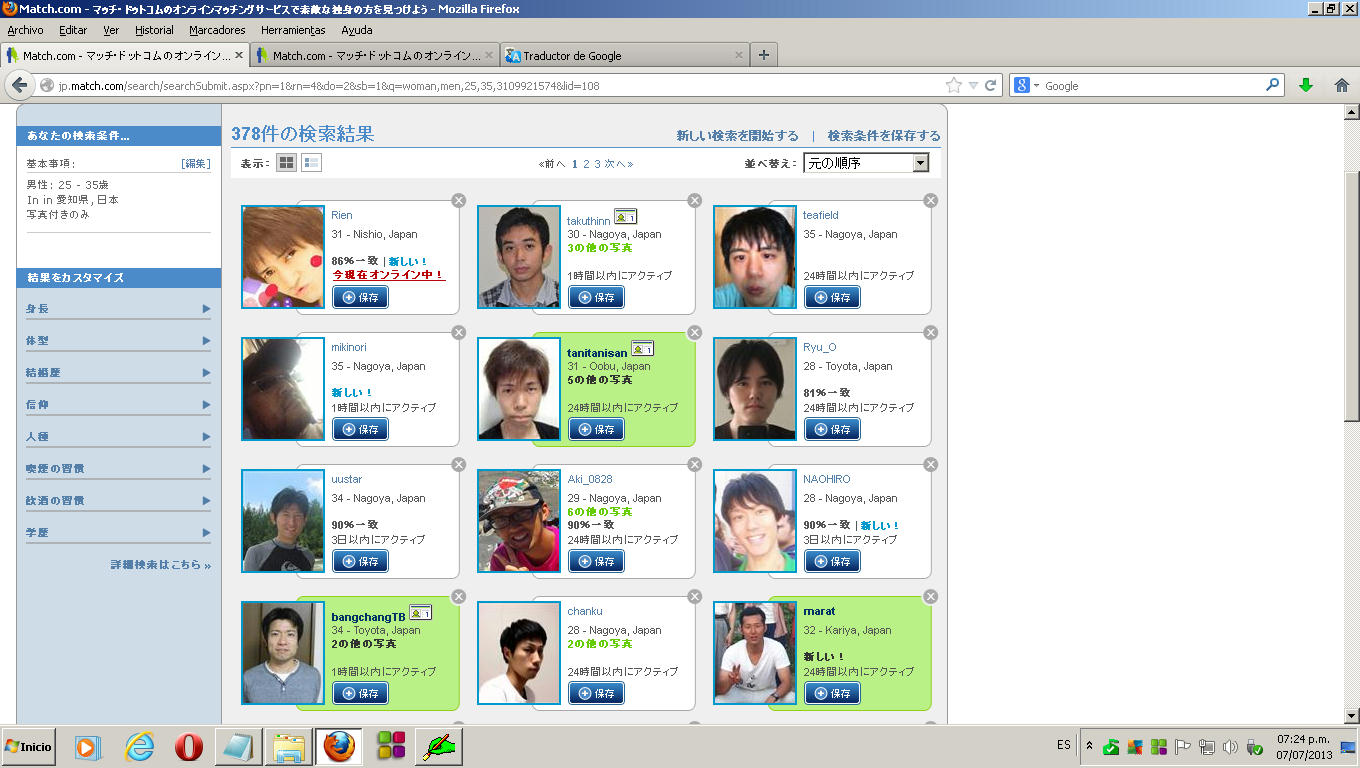Open takuthinn's photo count icon
This screenshot has width=1360, height=768.
[625, 216]
